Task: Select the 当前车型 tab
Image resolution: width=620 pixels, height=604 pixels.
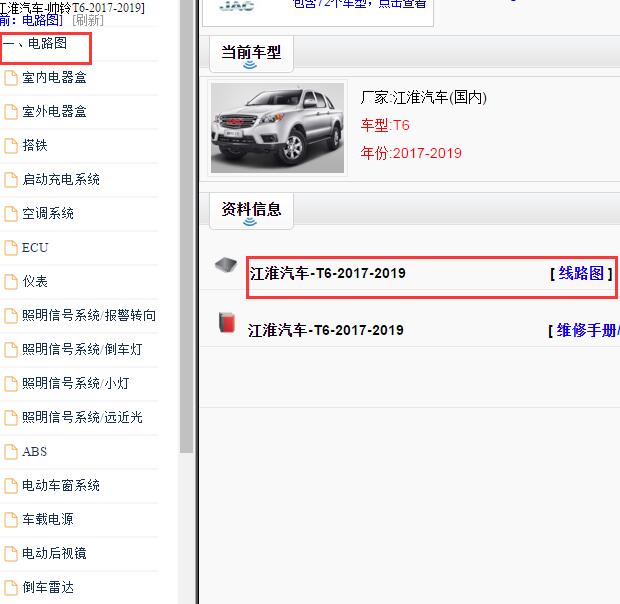Action: tap(251, 53)
